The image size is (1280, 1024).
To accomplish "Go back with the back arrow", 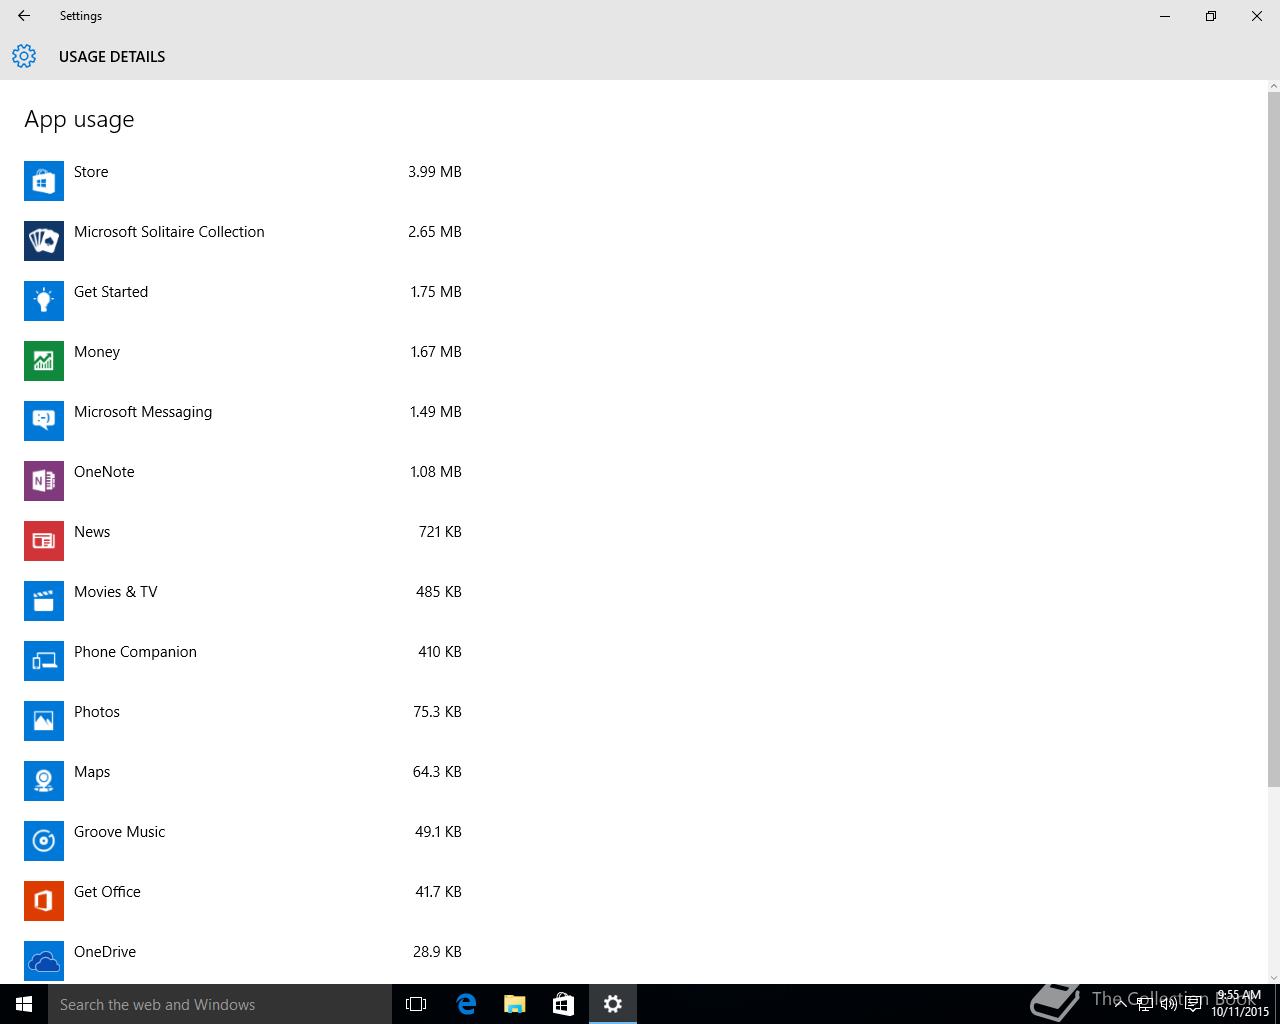I will 24,16.
